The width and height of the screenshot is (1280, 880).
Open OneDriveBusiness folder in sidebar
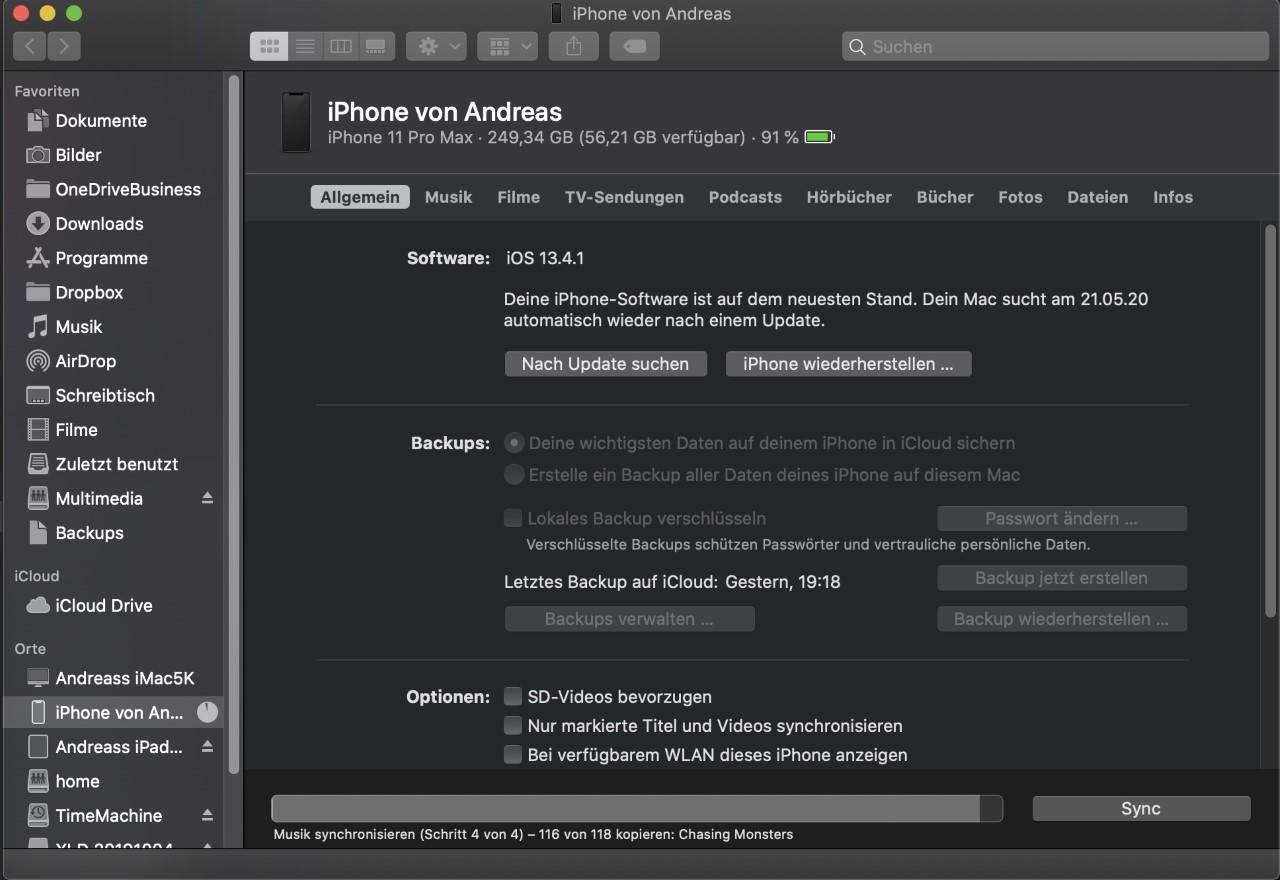point(113,190)
